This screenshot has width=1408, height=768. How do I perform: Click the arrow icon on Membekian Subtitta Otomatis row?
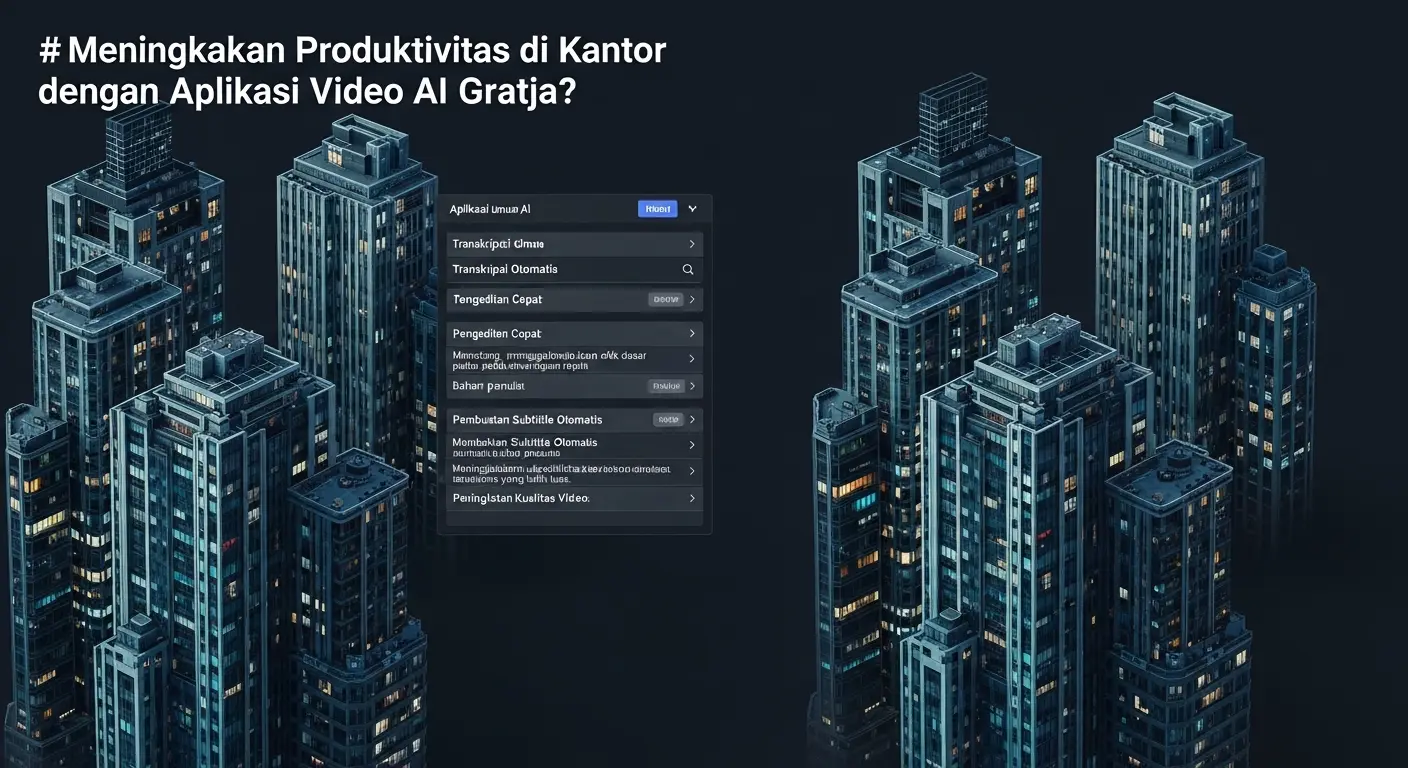point(692,445)
